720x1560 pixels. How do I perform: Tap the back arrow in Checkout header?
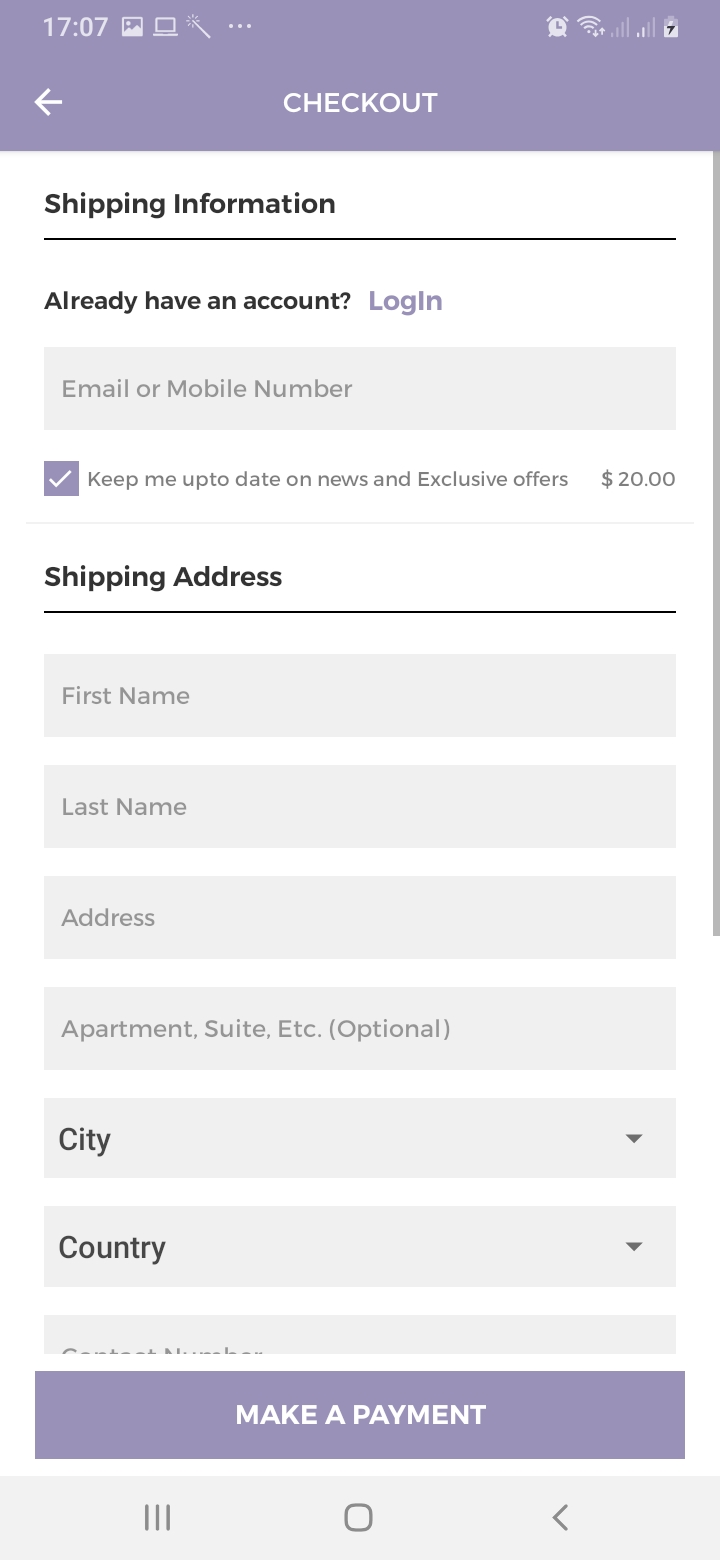48,102
